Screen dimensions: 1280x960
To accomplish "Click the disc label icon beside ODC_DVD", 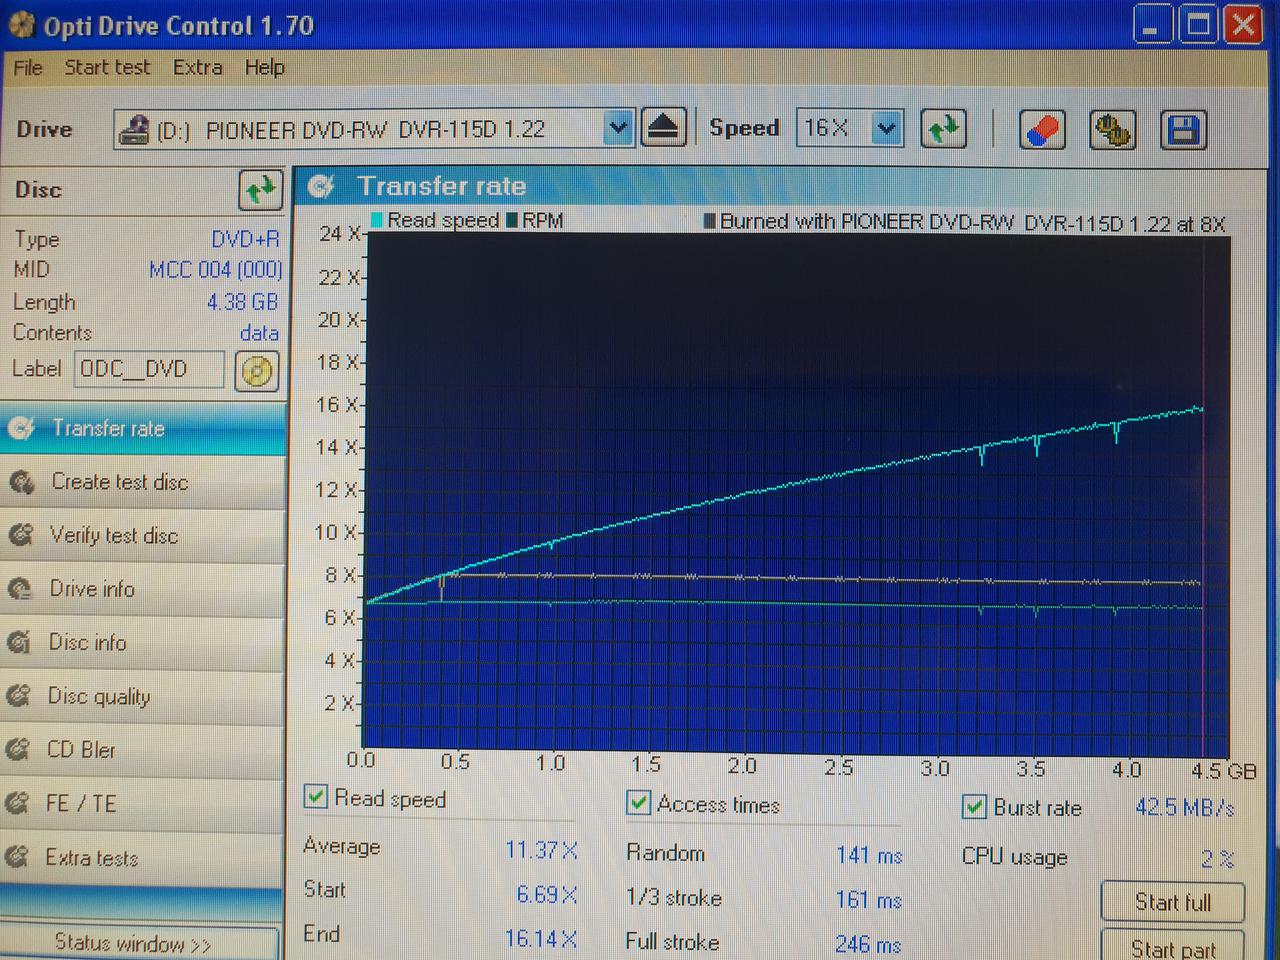I will click(257, 371).
